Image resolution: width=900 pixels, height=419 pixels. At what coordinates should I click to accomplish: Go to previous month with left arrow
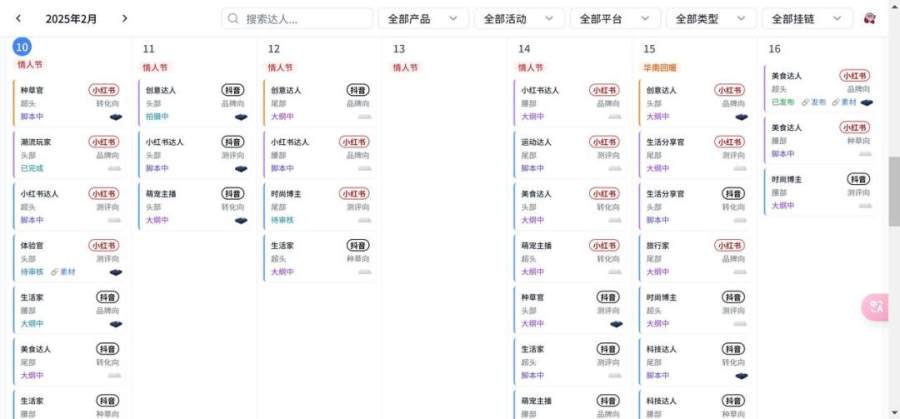pyautogui.click(x=18, y=18)
